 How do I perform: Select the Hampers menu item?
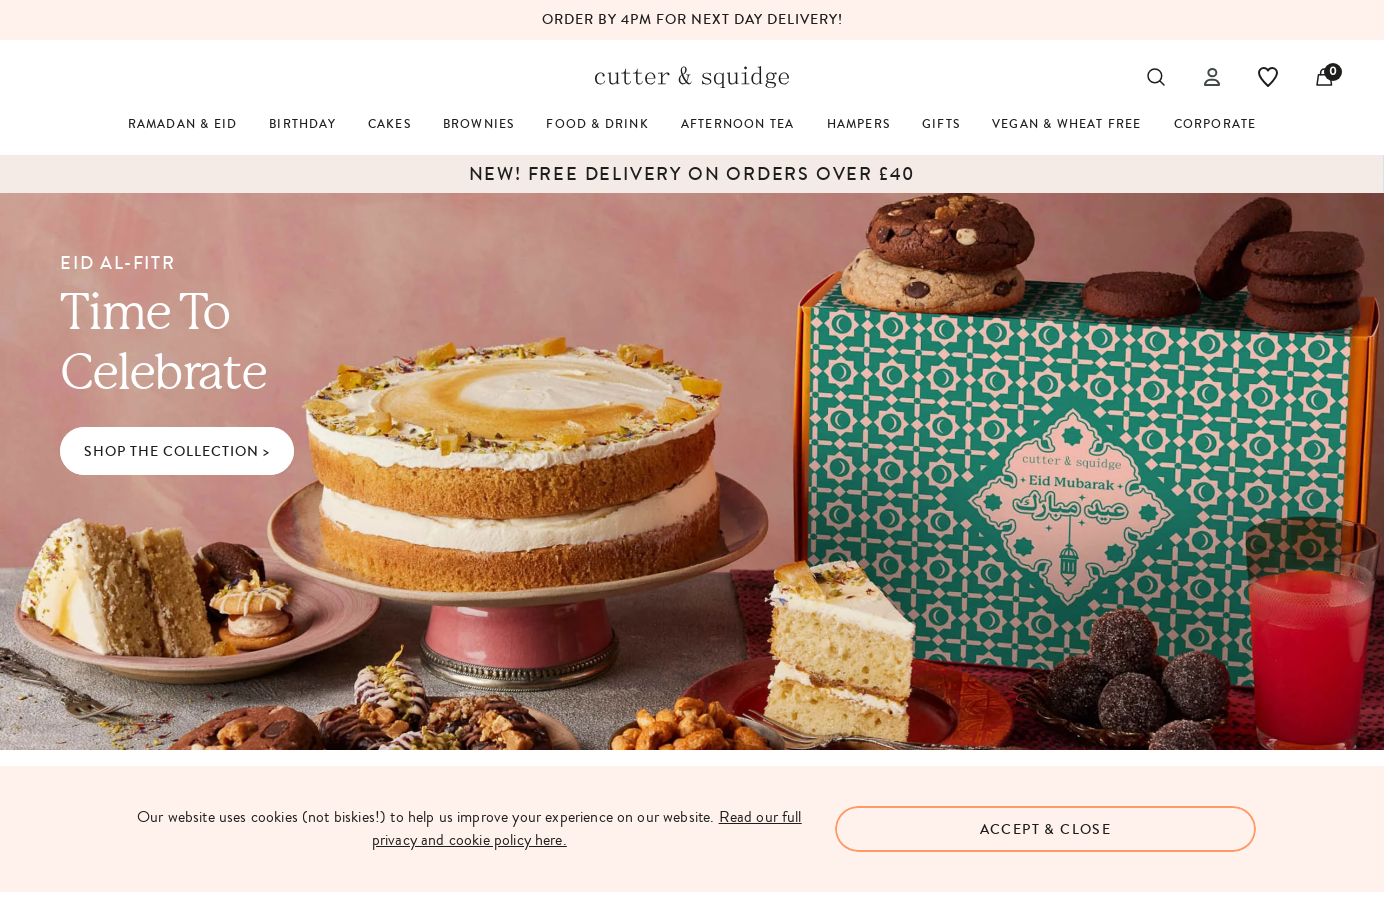click(x=858, y=124)
